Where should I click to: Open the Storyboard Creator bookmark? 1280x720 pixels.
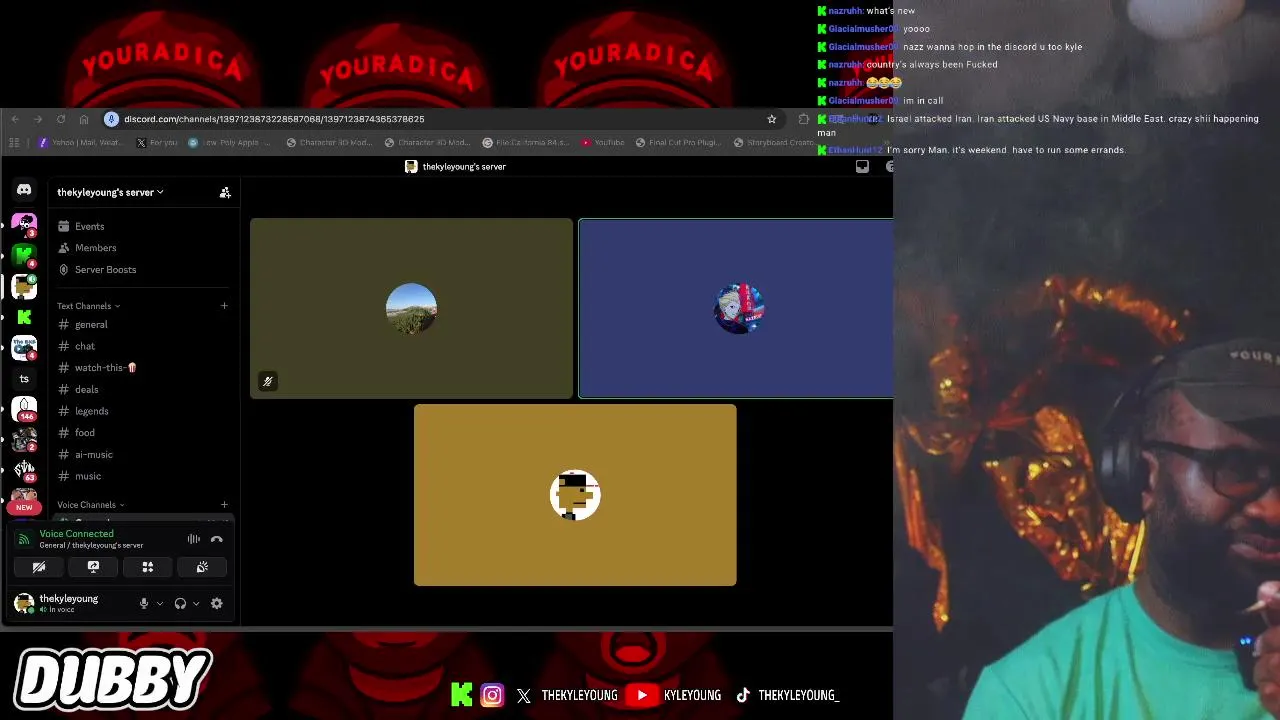coord(774,142)
